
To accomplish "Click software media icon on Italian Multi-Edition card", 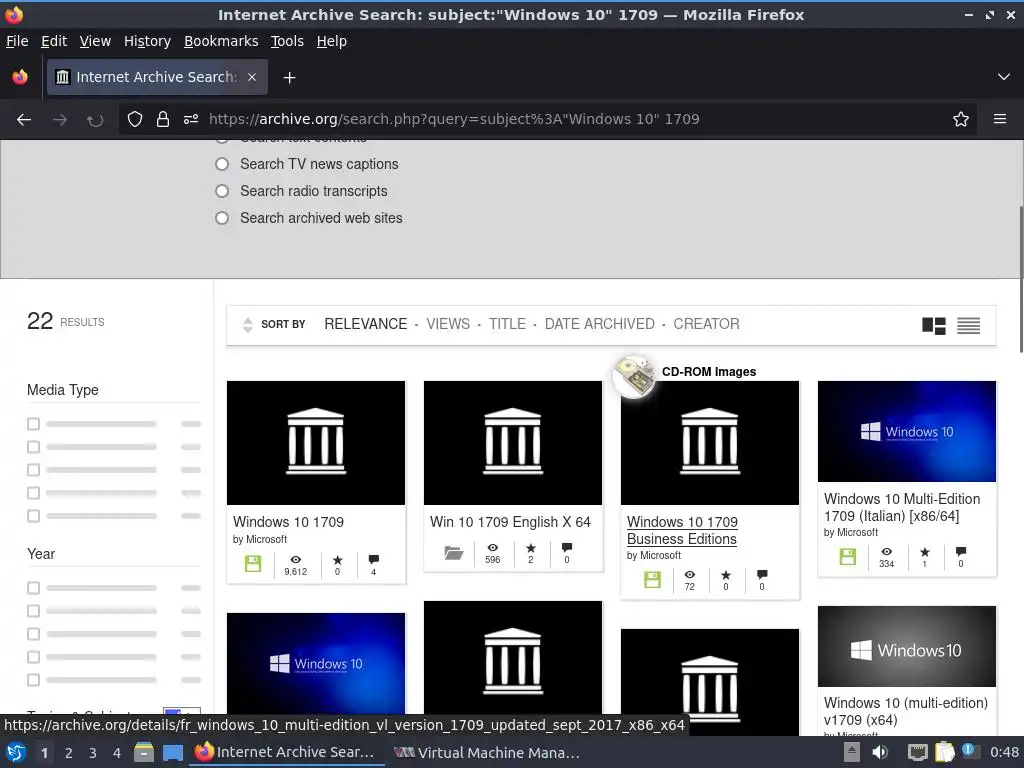I will point(848,556).
